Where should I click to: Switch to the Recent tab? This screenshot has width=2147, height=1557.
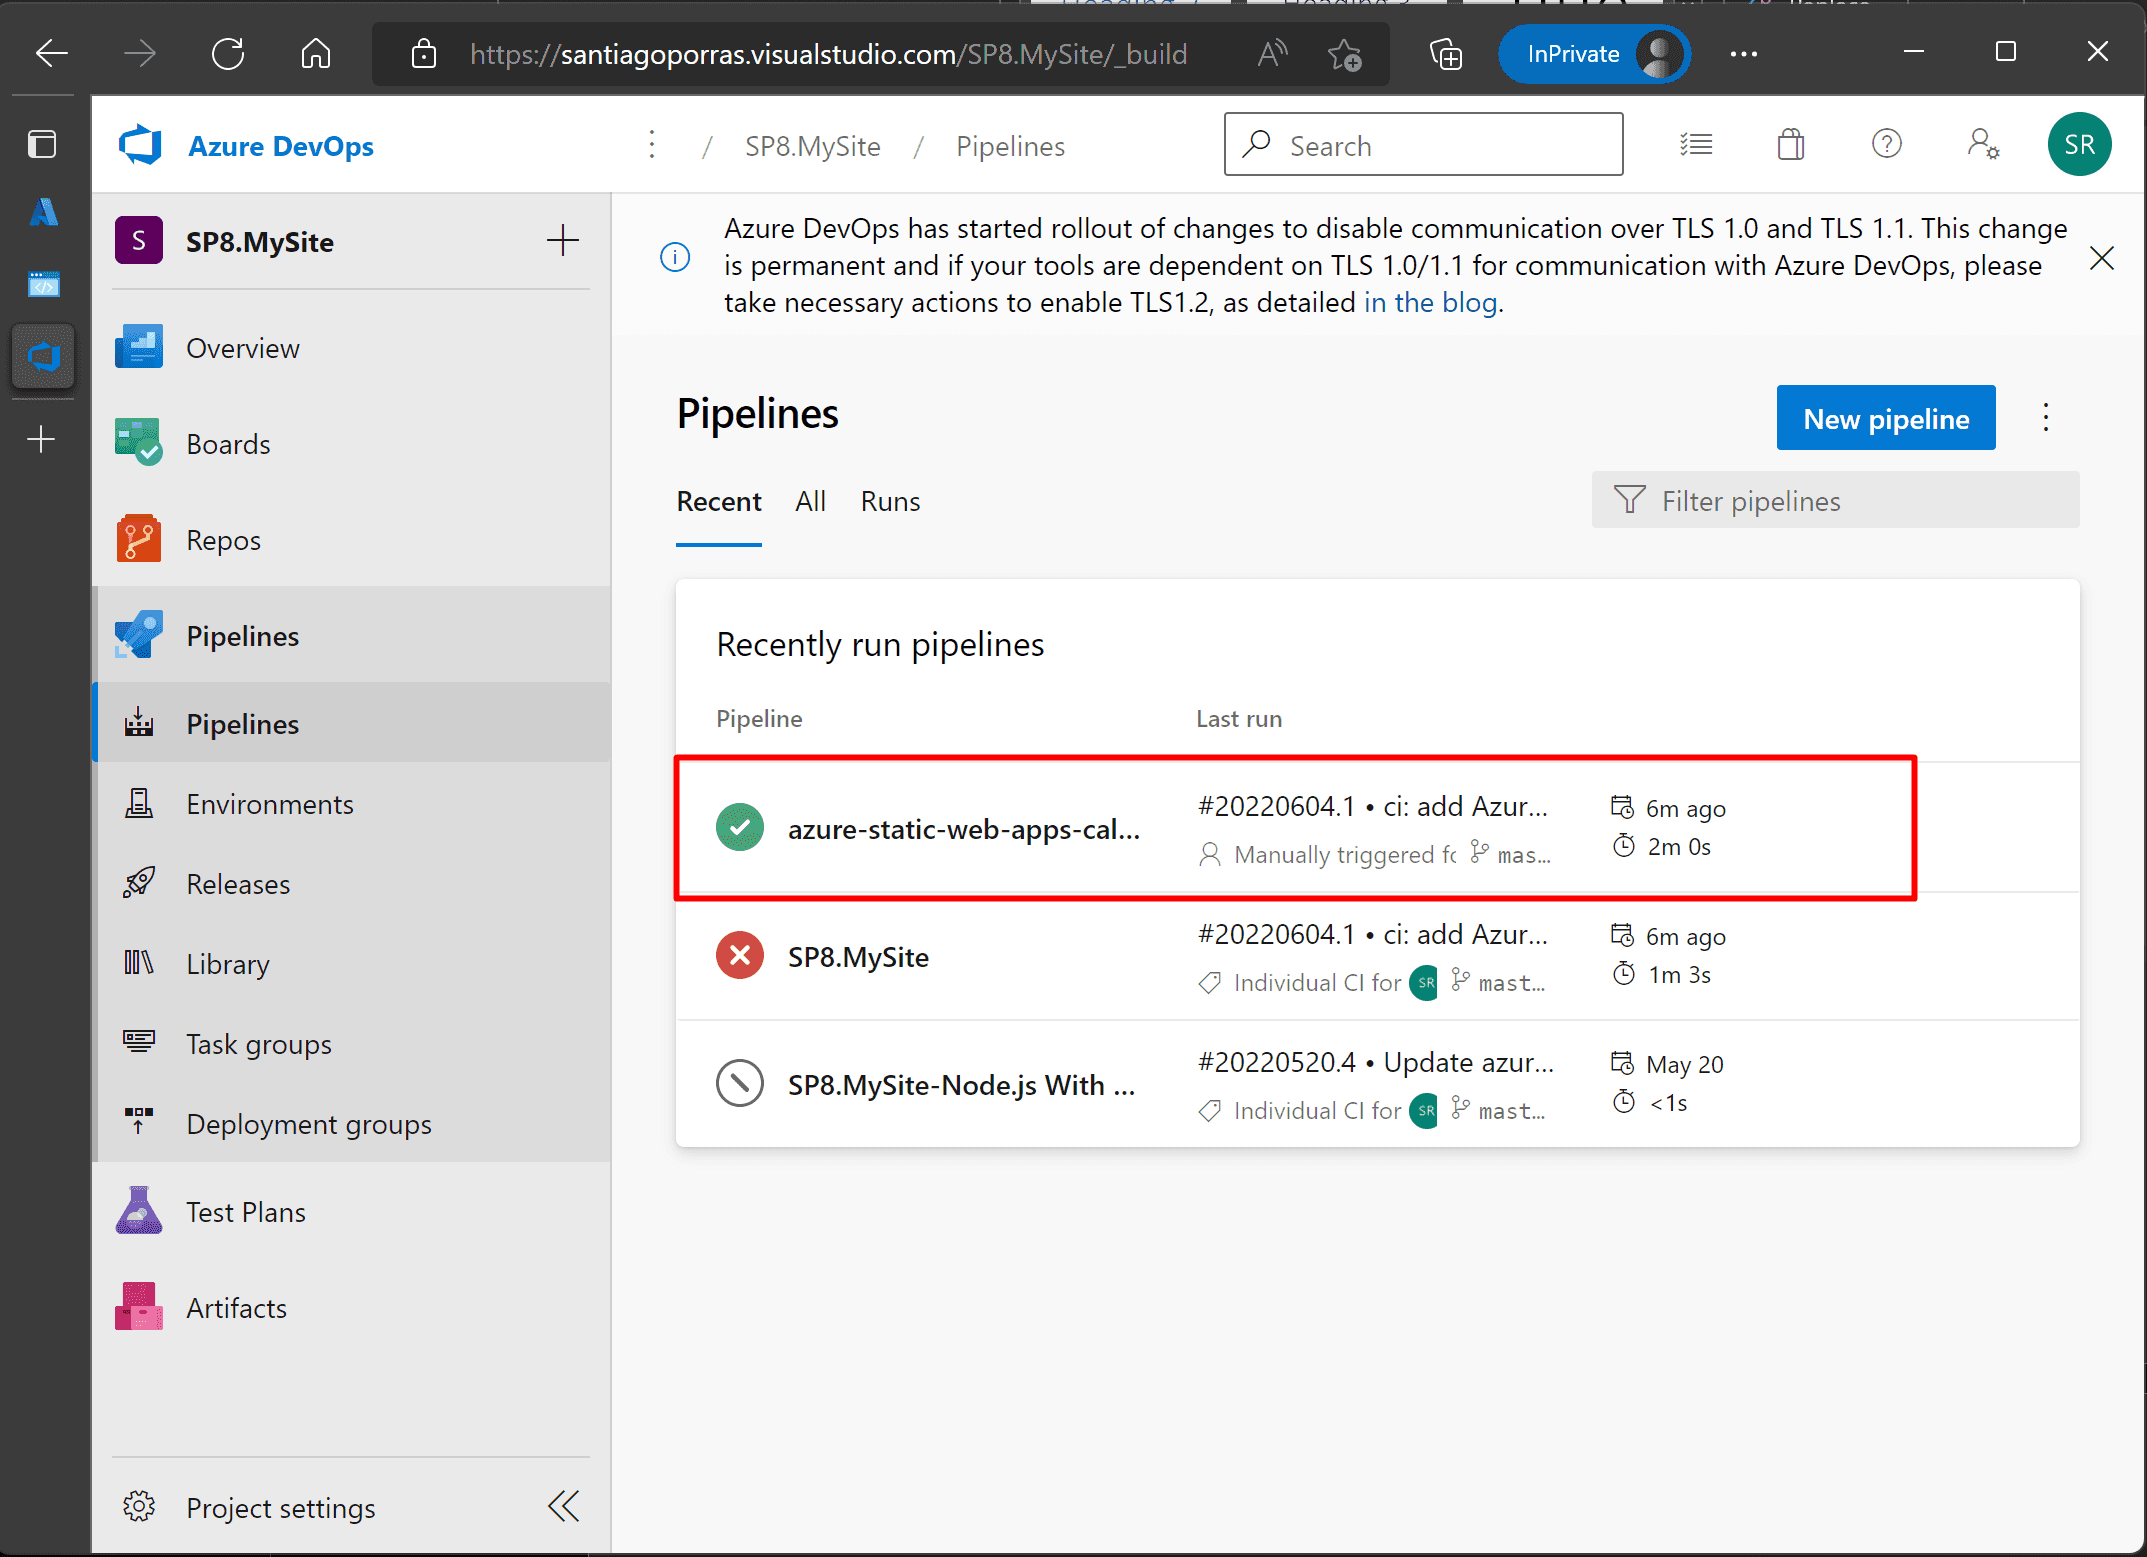click(x=719, y=502)
